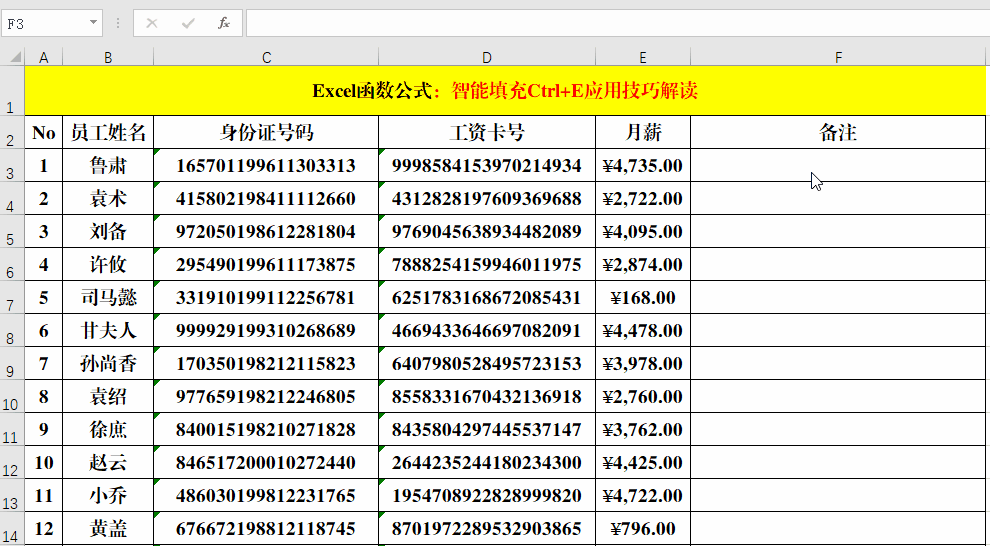990x546 pixels.
Task: Click inside the Name Box showing F3
Action: [x=44, y=23]
